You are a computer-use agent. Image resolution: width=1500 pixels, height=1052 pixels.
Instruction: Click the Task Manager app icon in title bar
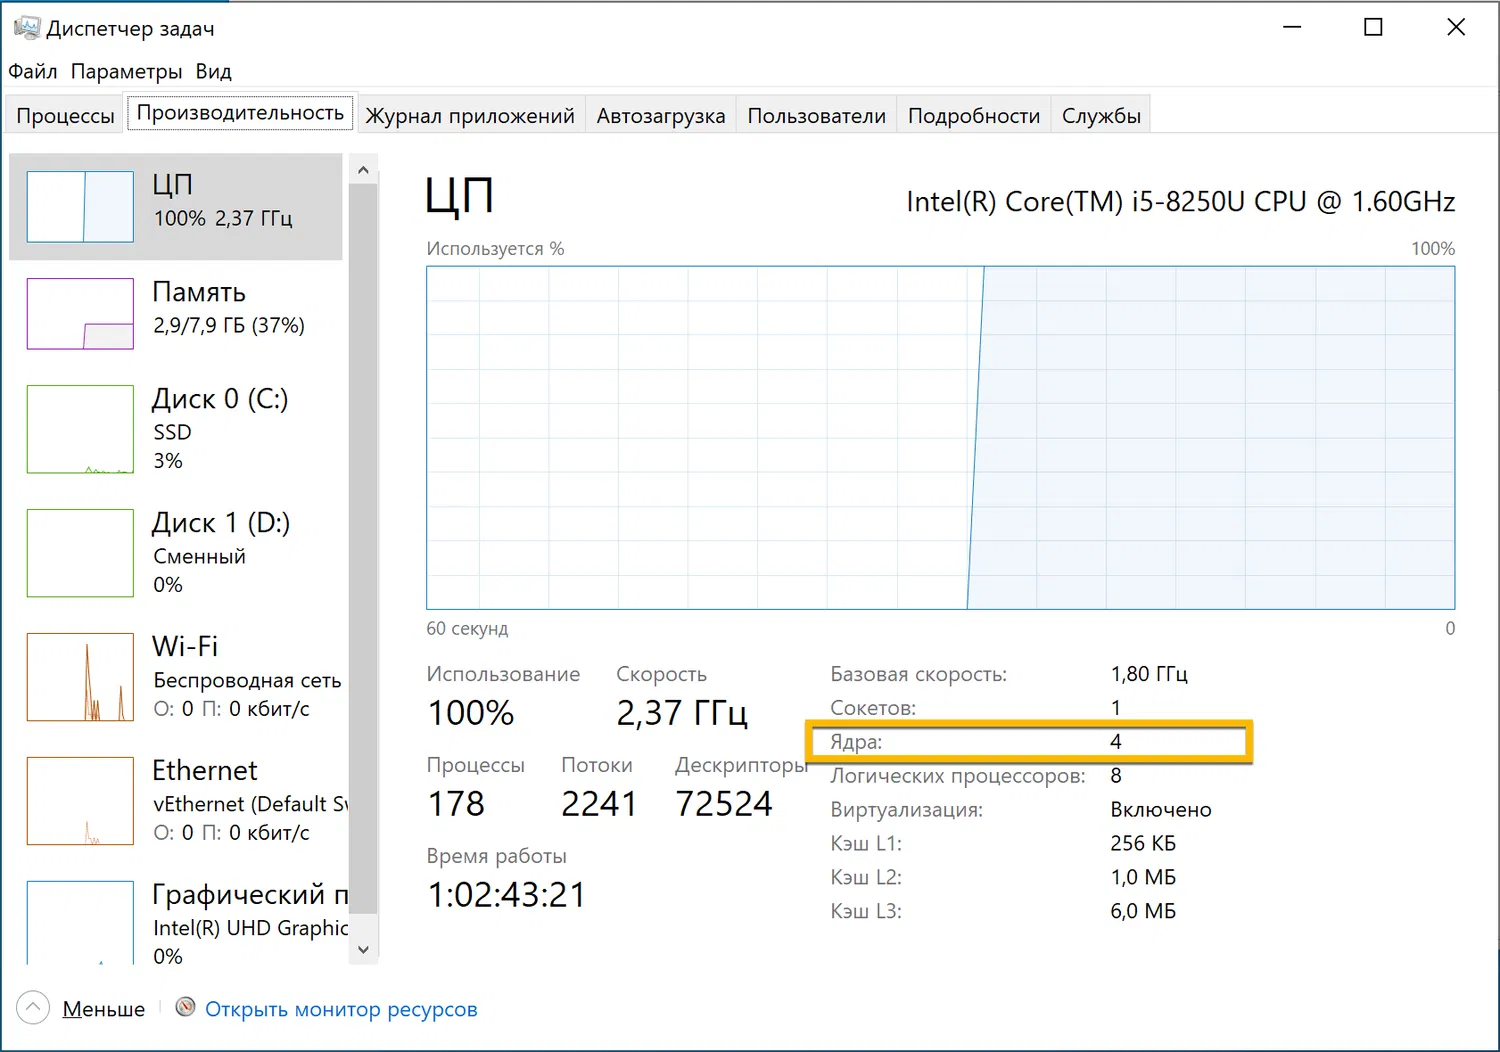(x=26, y=27)
